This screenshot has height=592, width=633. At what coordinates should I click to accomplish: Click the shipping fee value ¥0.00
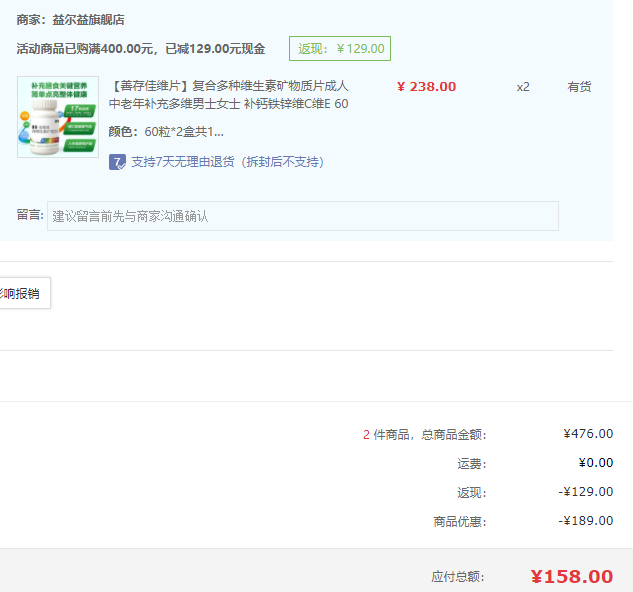(x=596, y=463)
